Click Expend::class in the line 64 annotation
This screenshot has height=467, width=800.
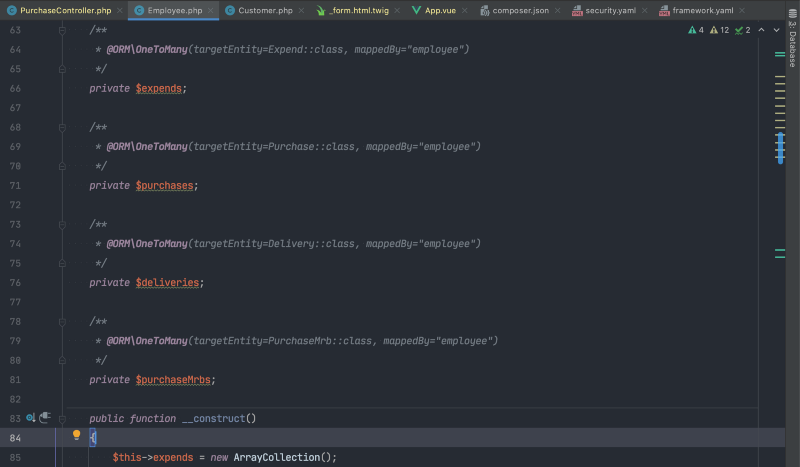[x=306, y=50]
